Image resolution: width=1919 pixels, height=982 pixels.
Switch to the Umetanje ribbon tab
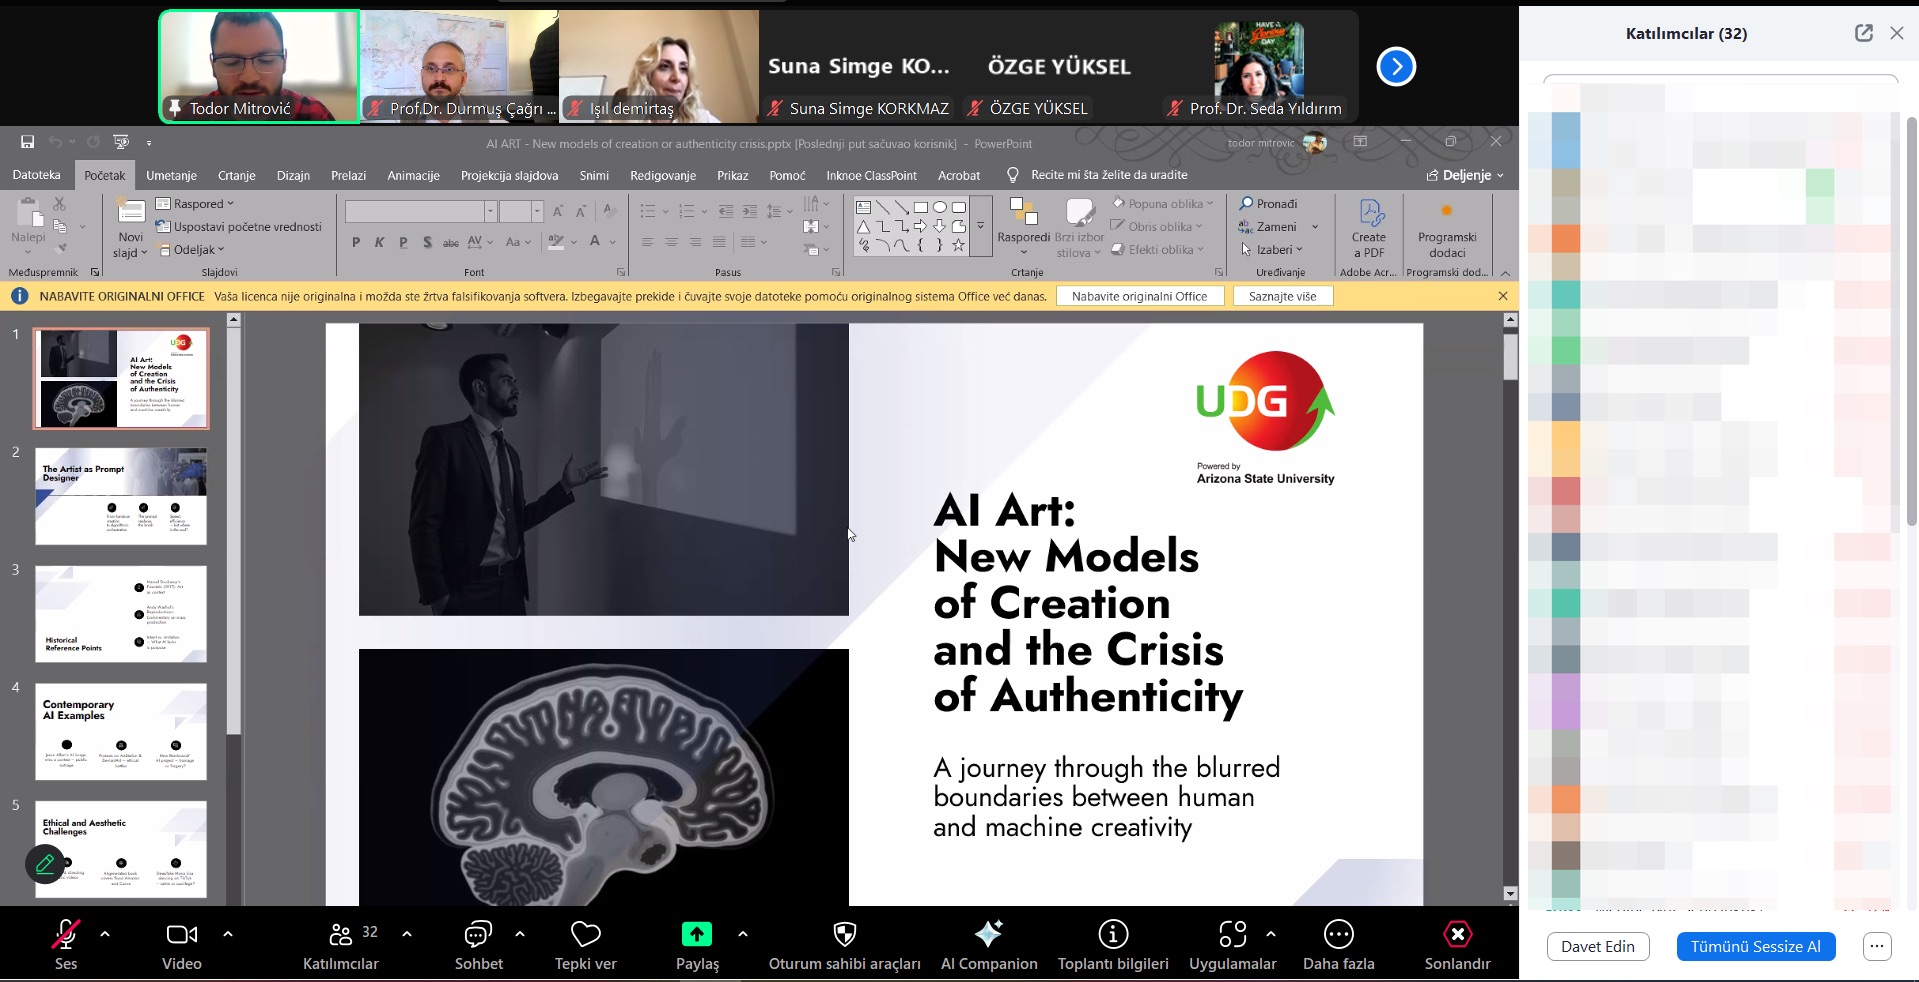[171, 175]
